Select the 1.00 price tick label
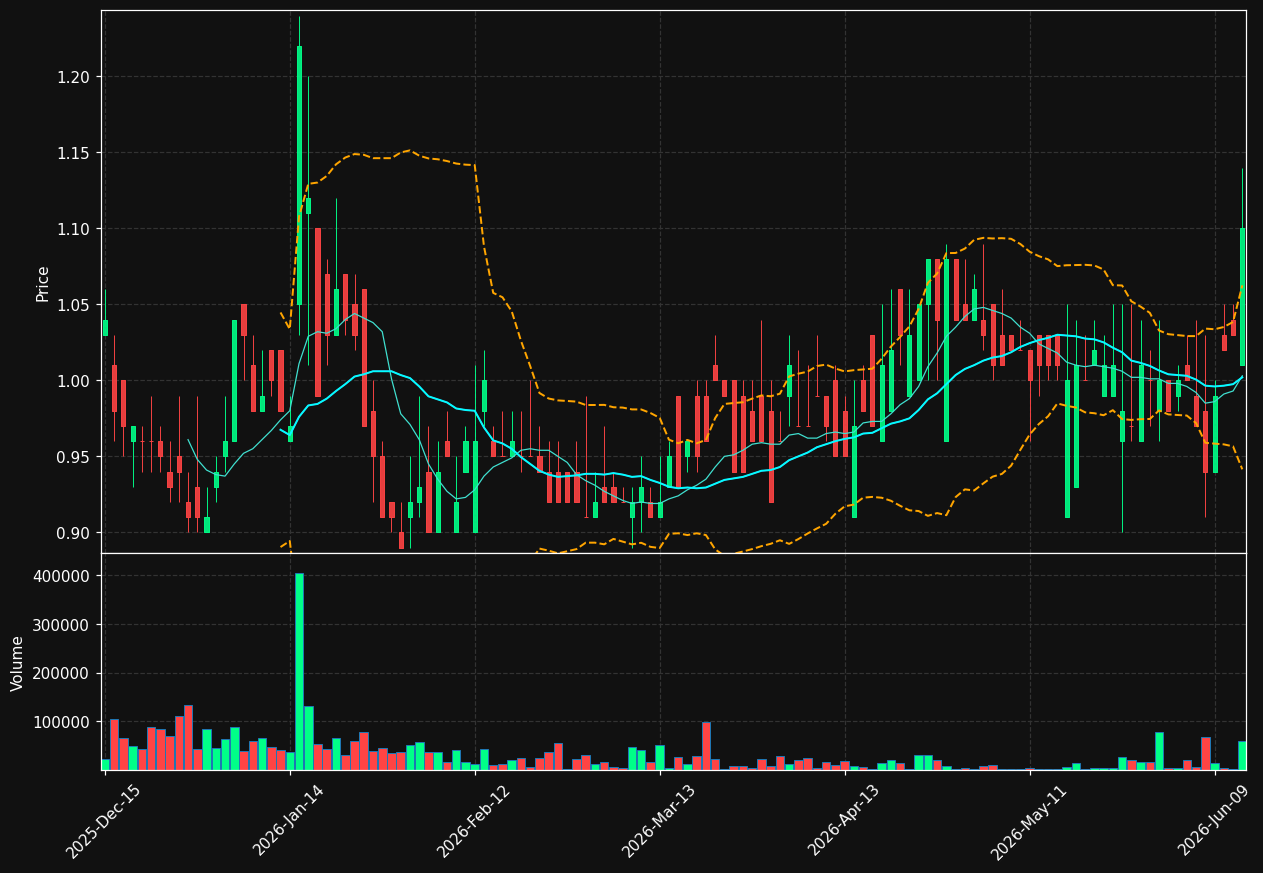The image size is (1263, 873). tap(72, 381)
